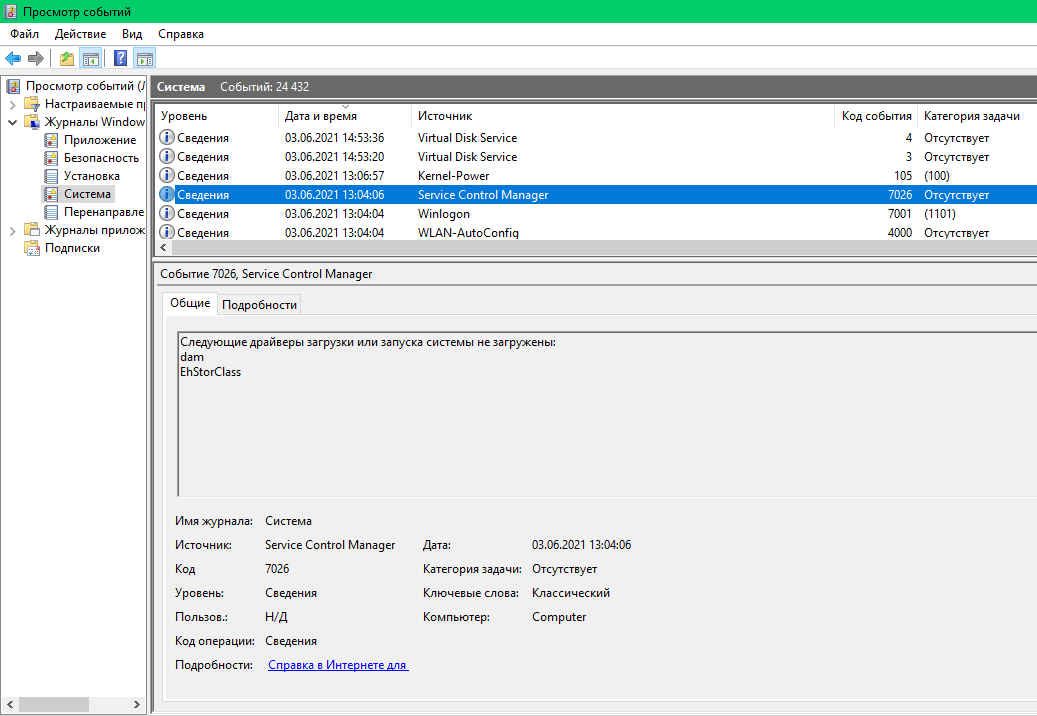Viewport: 1037px width, 716px height.
Task: Switch to the Подробности tab
Action: 259,305
